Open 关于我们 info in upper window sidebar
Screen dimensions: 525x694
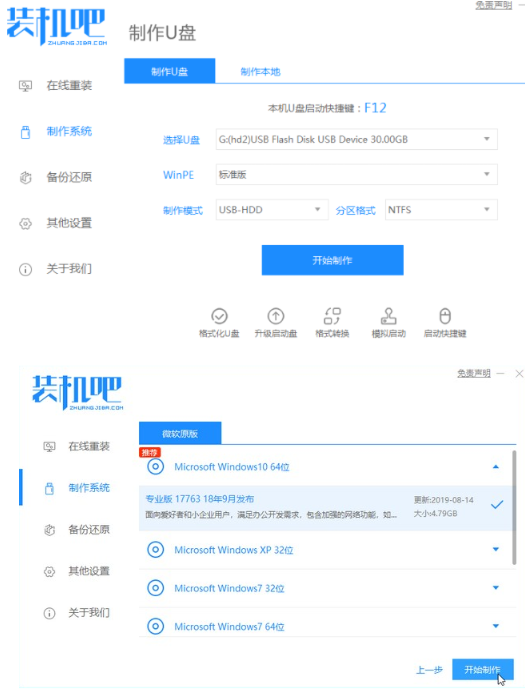tap(56, 269)
